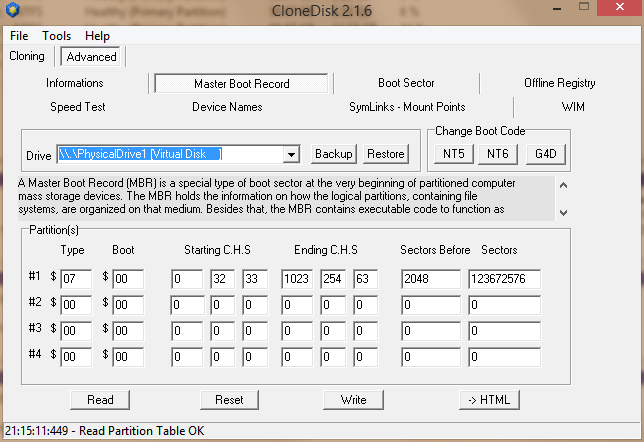This screenshot has width=644, height=442.
Task: Click partition #4 Sectors field
Action: click(504, 357)
